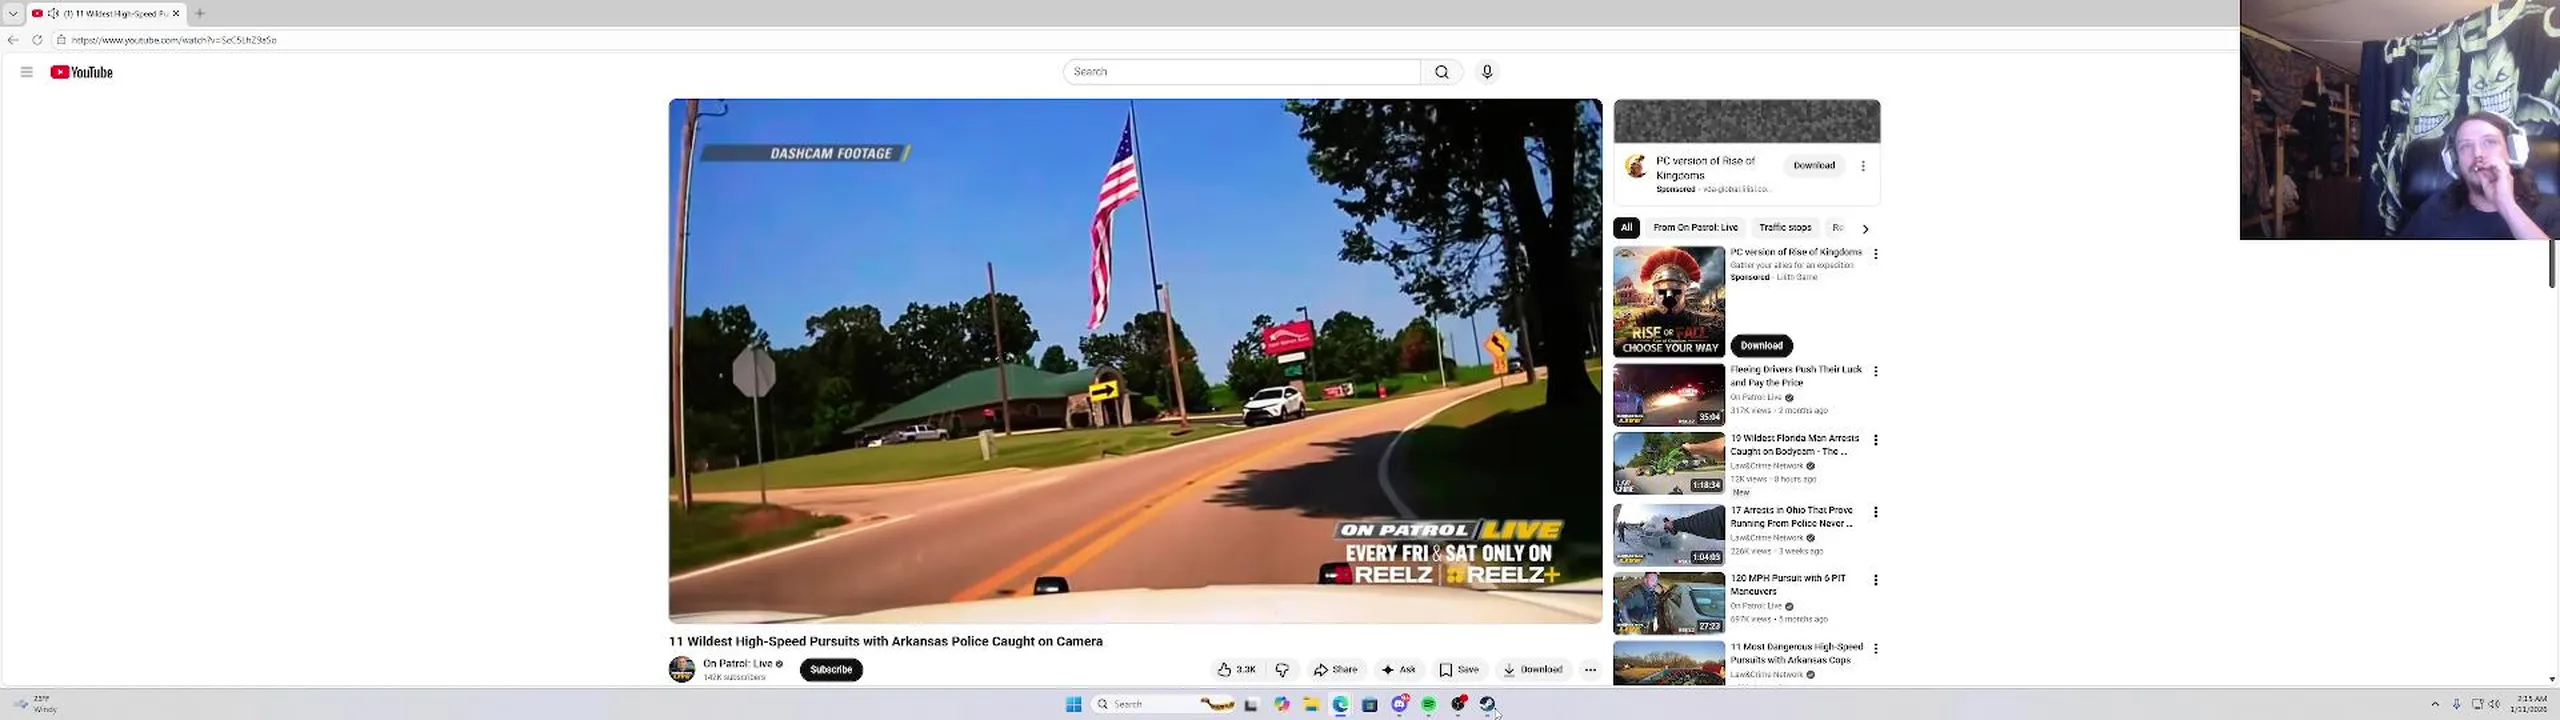
Task: Click black Download button on Rise of Kingdoms ad
Action: pyautogui.click(x=1762, y=346)
